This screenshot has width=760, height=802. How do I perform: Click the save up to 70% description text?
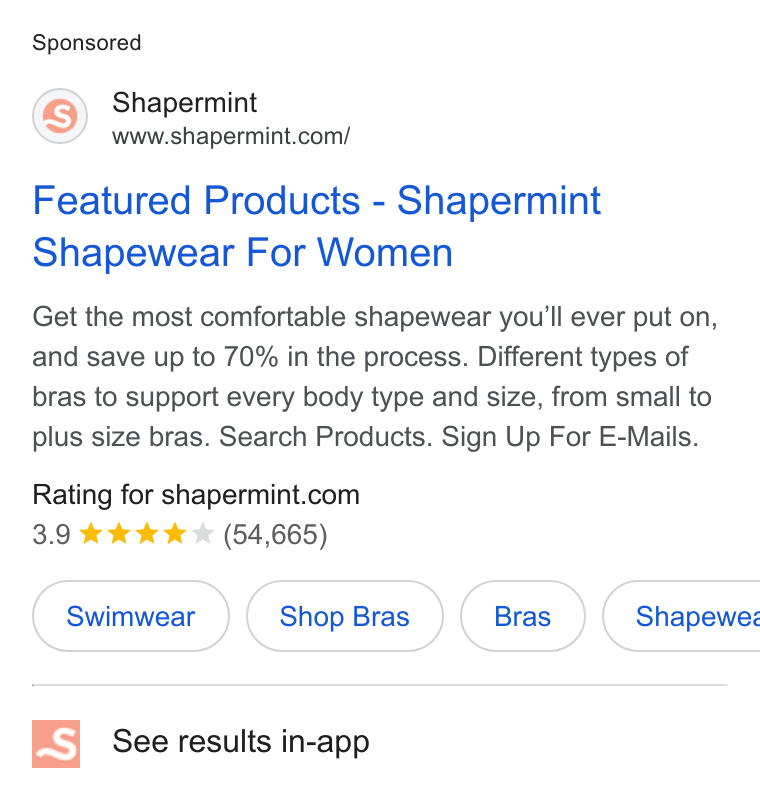(x=182, y=357)
